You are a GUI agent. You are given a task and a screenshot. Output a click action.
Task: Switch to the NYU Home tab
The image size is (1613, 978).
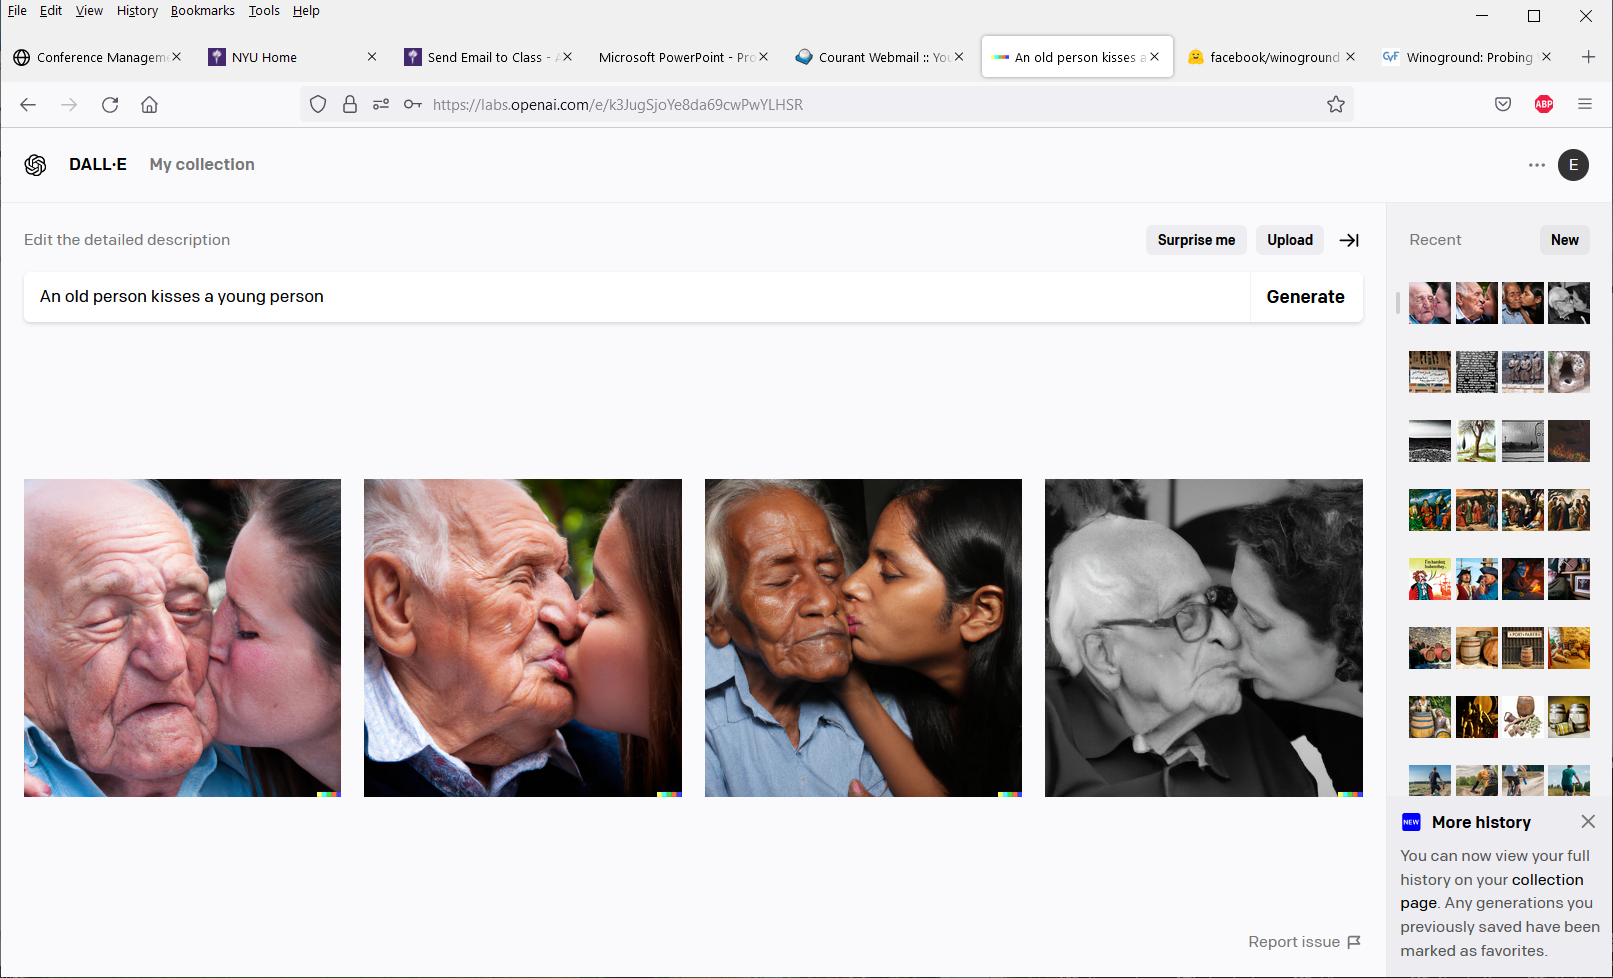pyautogui.click(x=264, y=58)
